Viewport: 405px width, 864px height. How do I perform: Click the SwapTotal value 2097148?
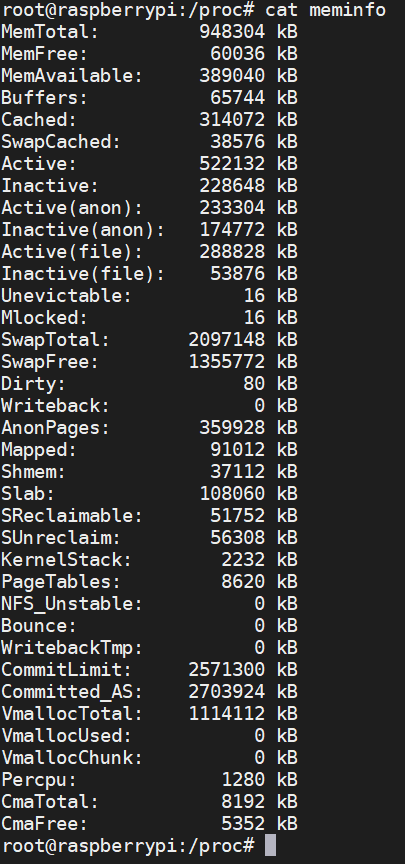(226, 340)
